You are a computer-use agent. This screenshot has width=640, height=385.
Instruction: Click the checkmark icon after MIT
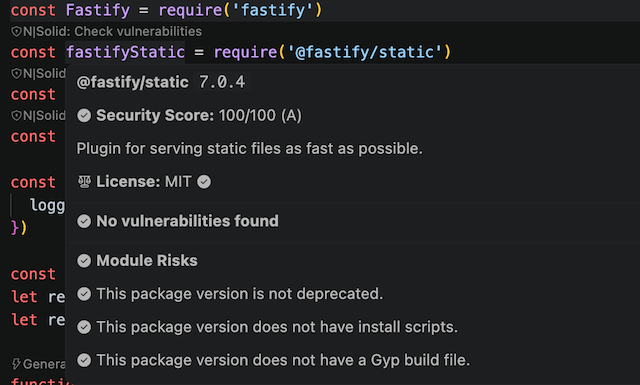[204, 182]
